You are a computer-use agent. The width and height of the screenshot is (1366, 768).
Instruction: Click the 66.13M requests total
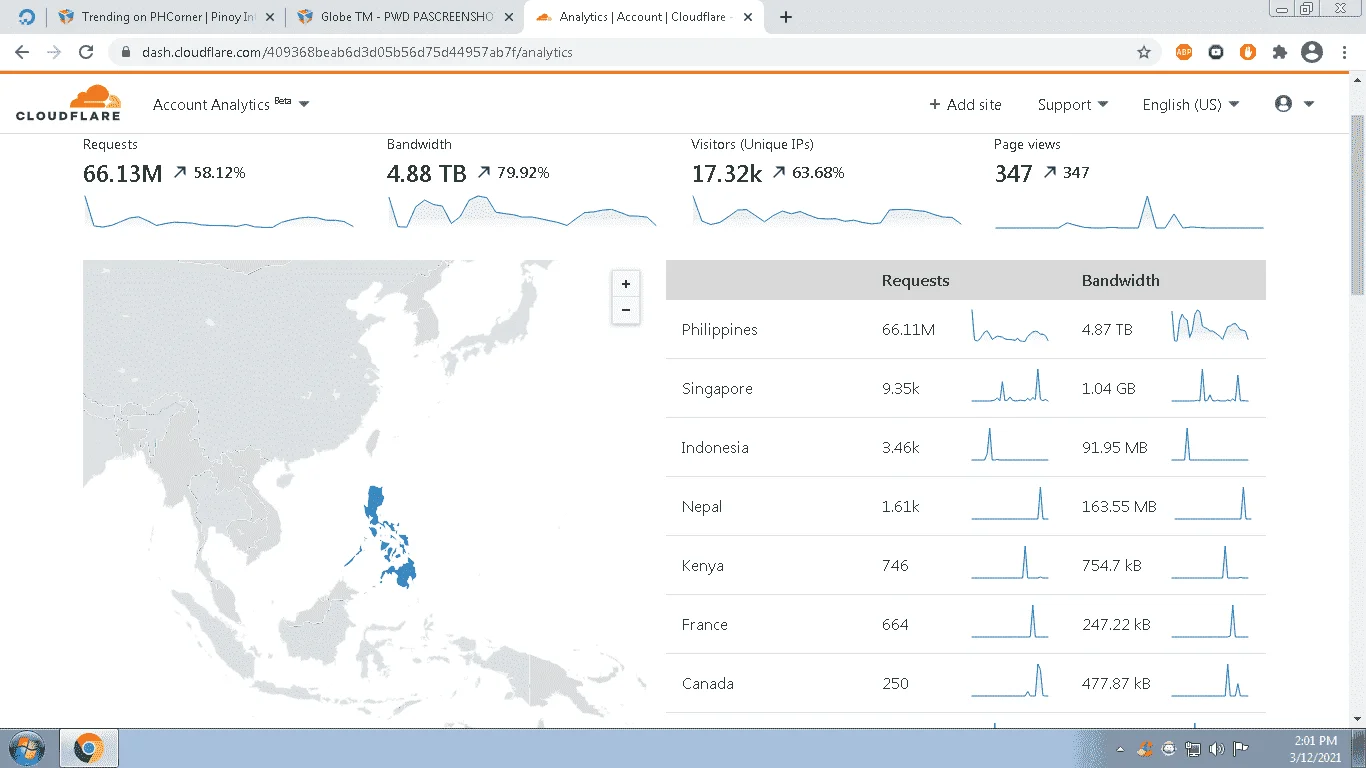123,174
